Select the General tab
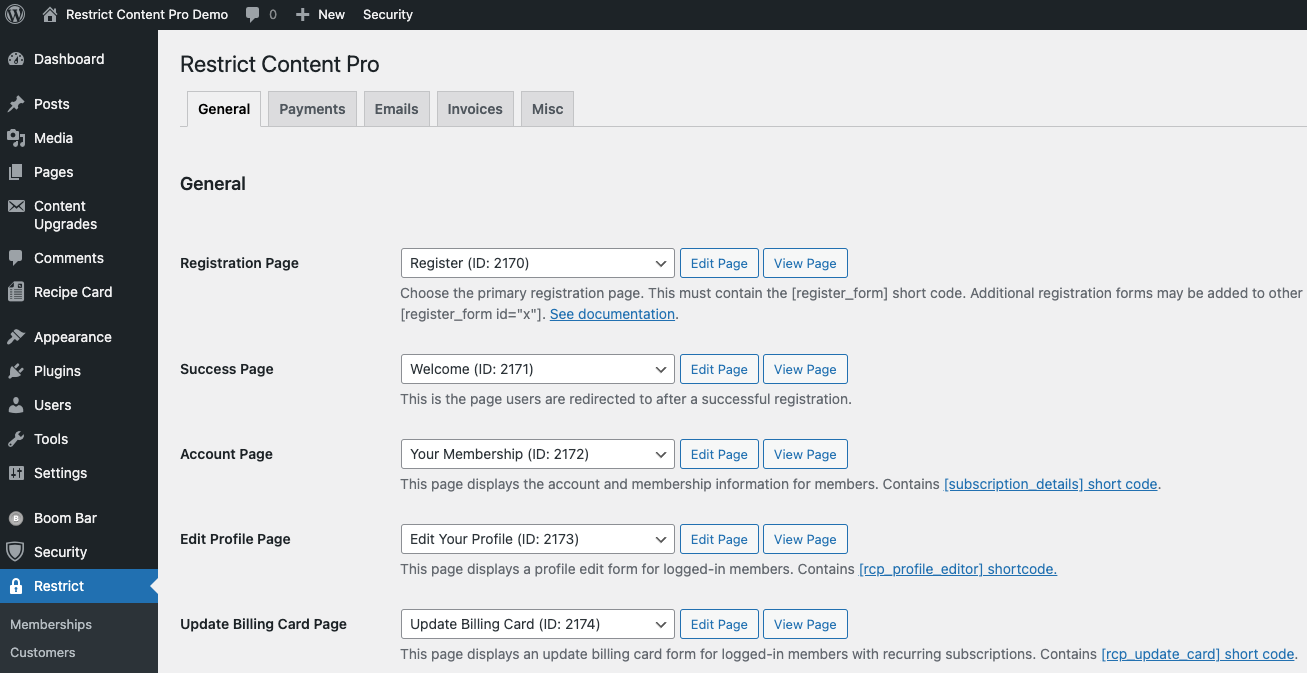Image resolution: width=1307 pixels, height=673 pixels. [x=224, y=109]
